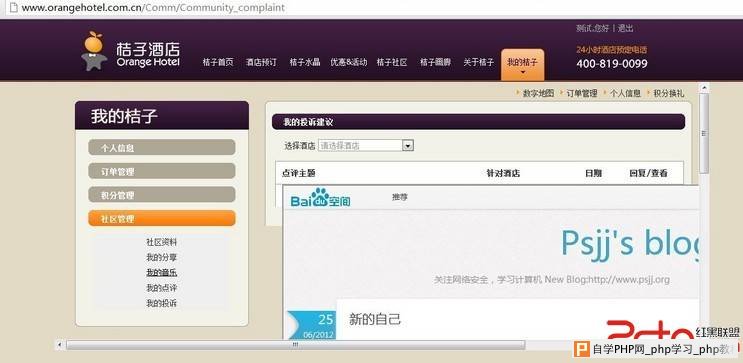Click the horizontal scrollbar thumb

tap(295, 345)
